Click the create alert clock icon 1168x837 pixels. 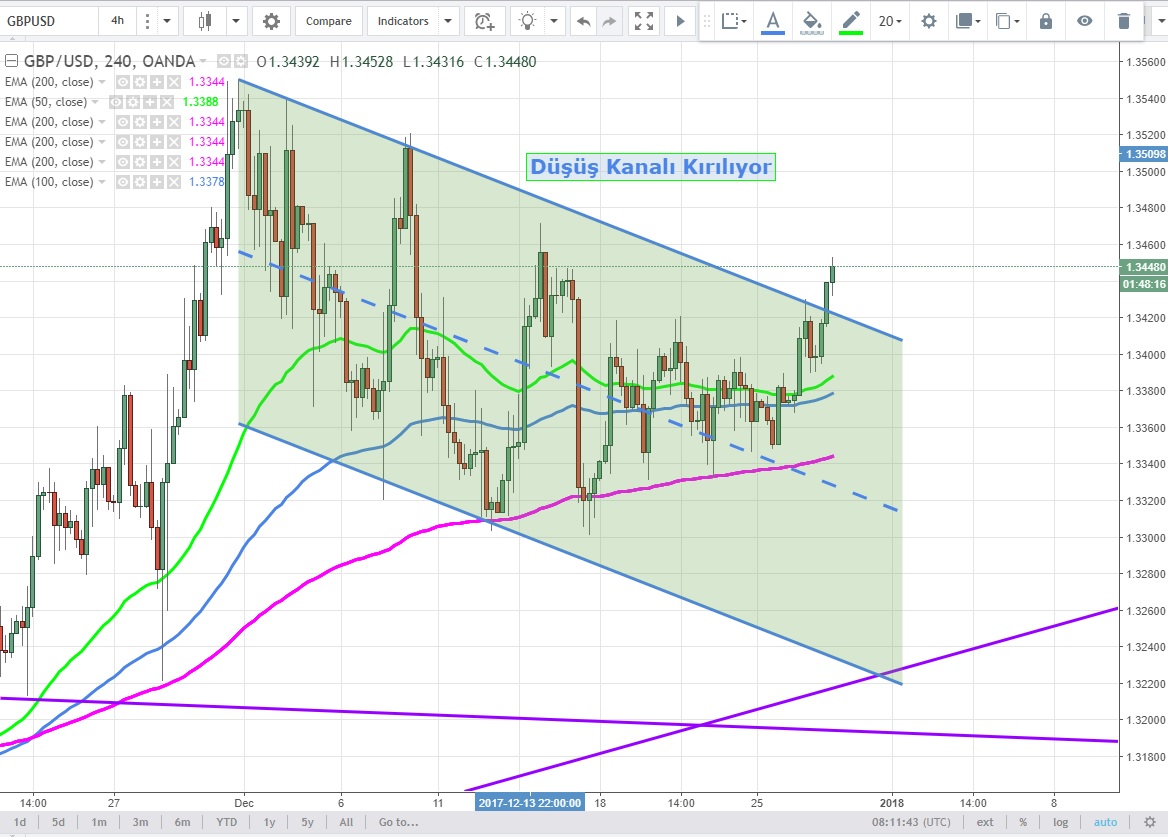[484, 21]
